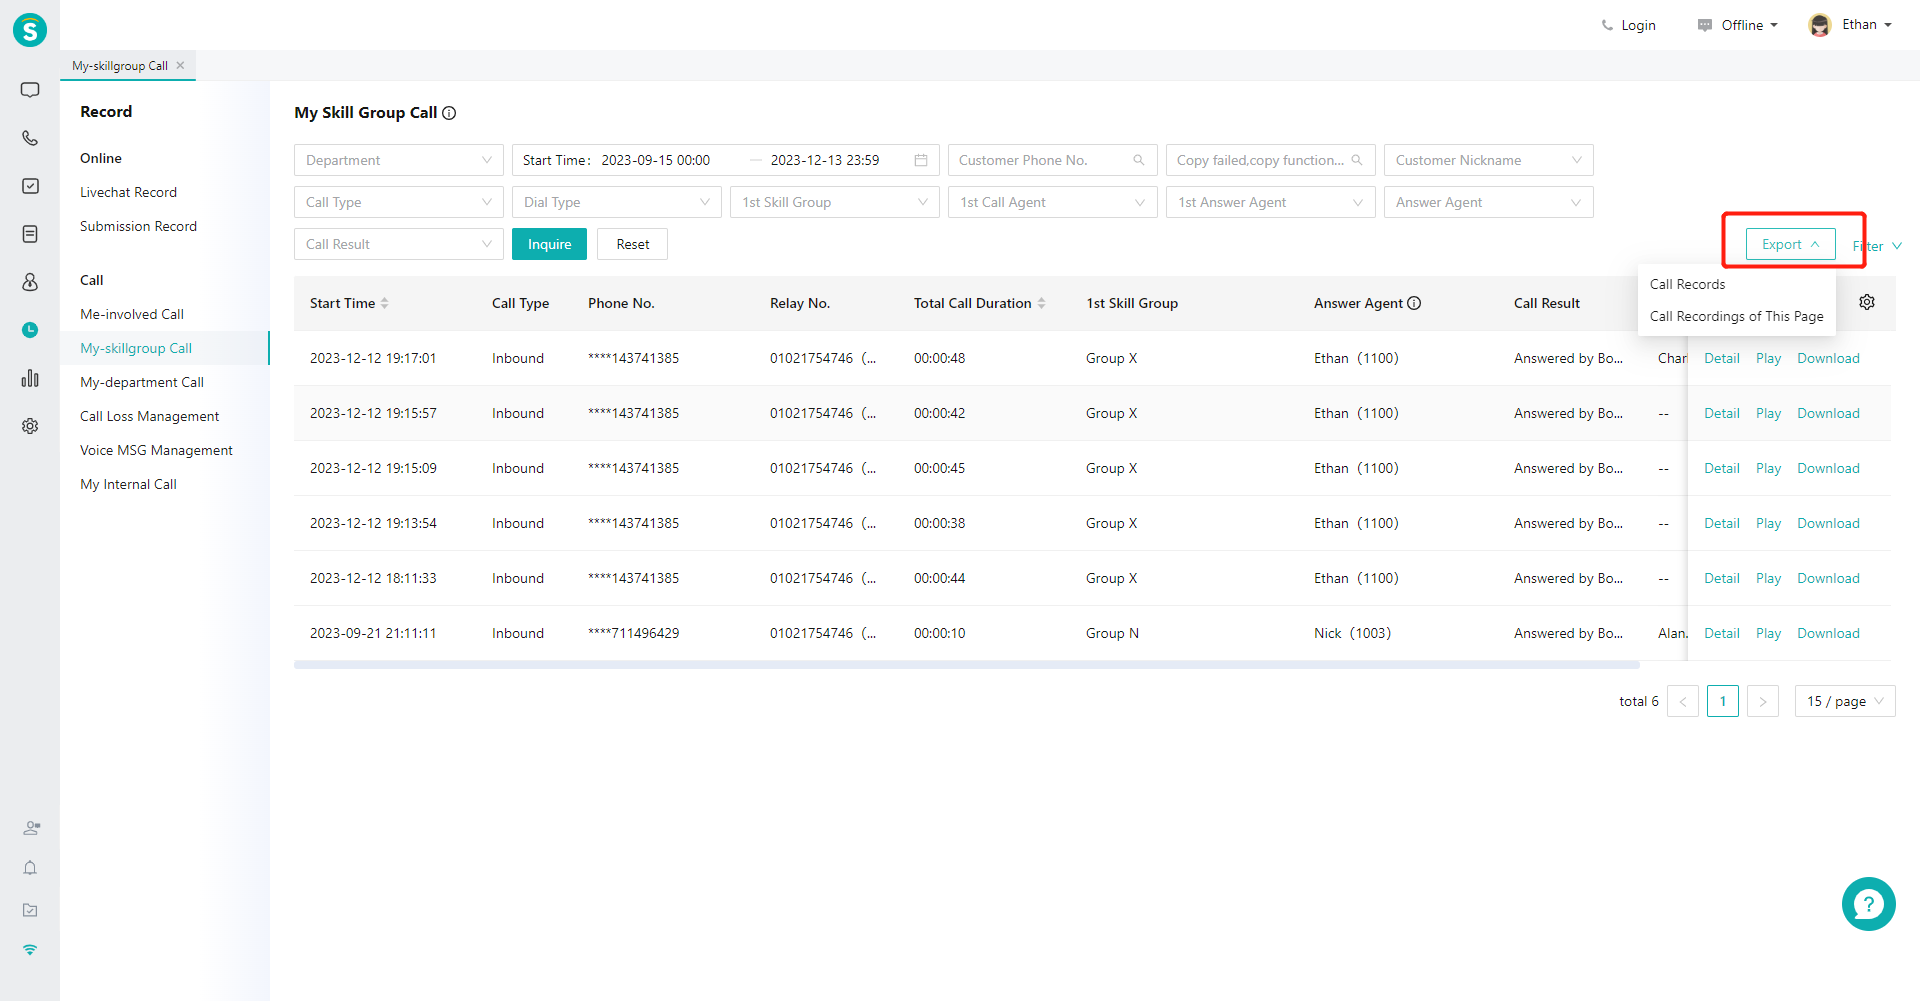
Task: Open the document list icon in sidebar
Action: (30, 234)
